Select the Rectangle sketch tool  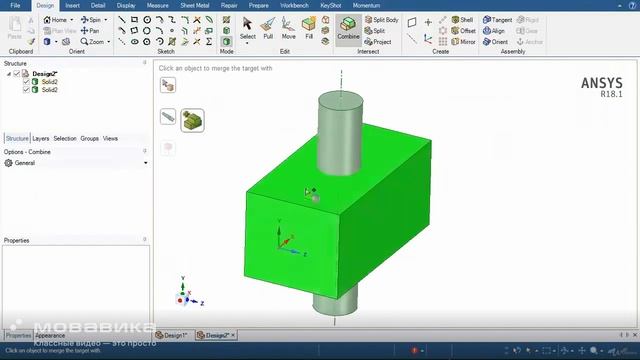[x=134, y=20]
